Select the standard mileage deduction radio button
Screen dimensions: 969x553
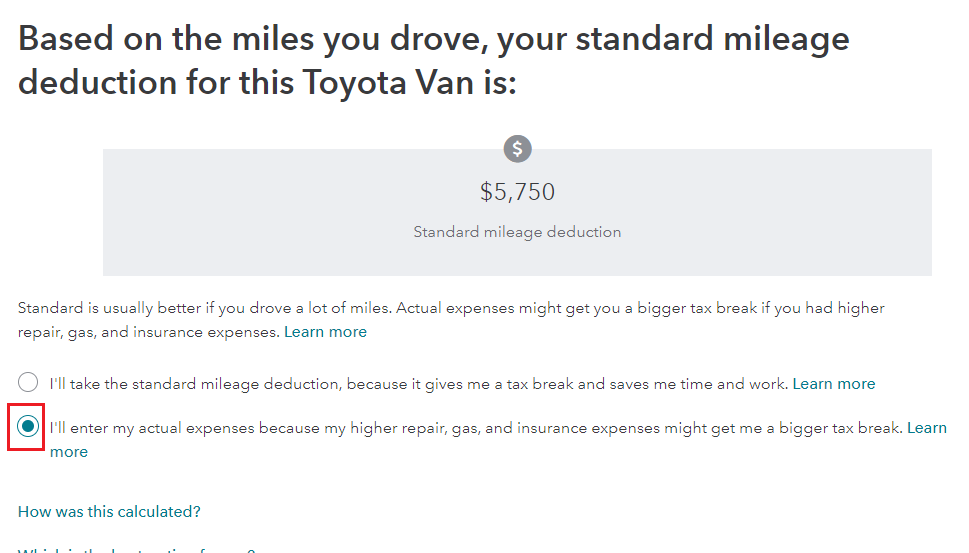[x=28, y=382]
